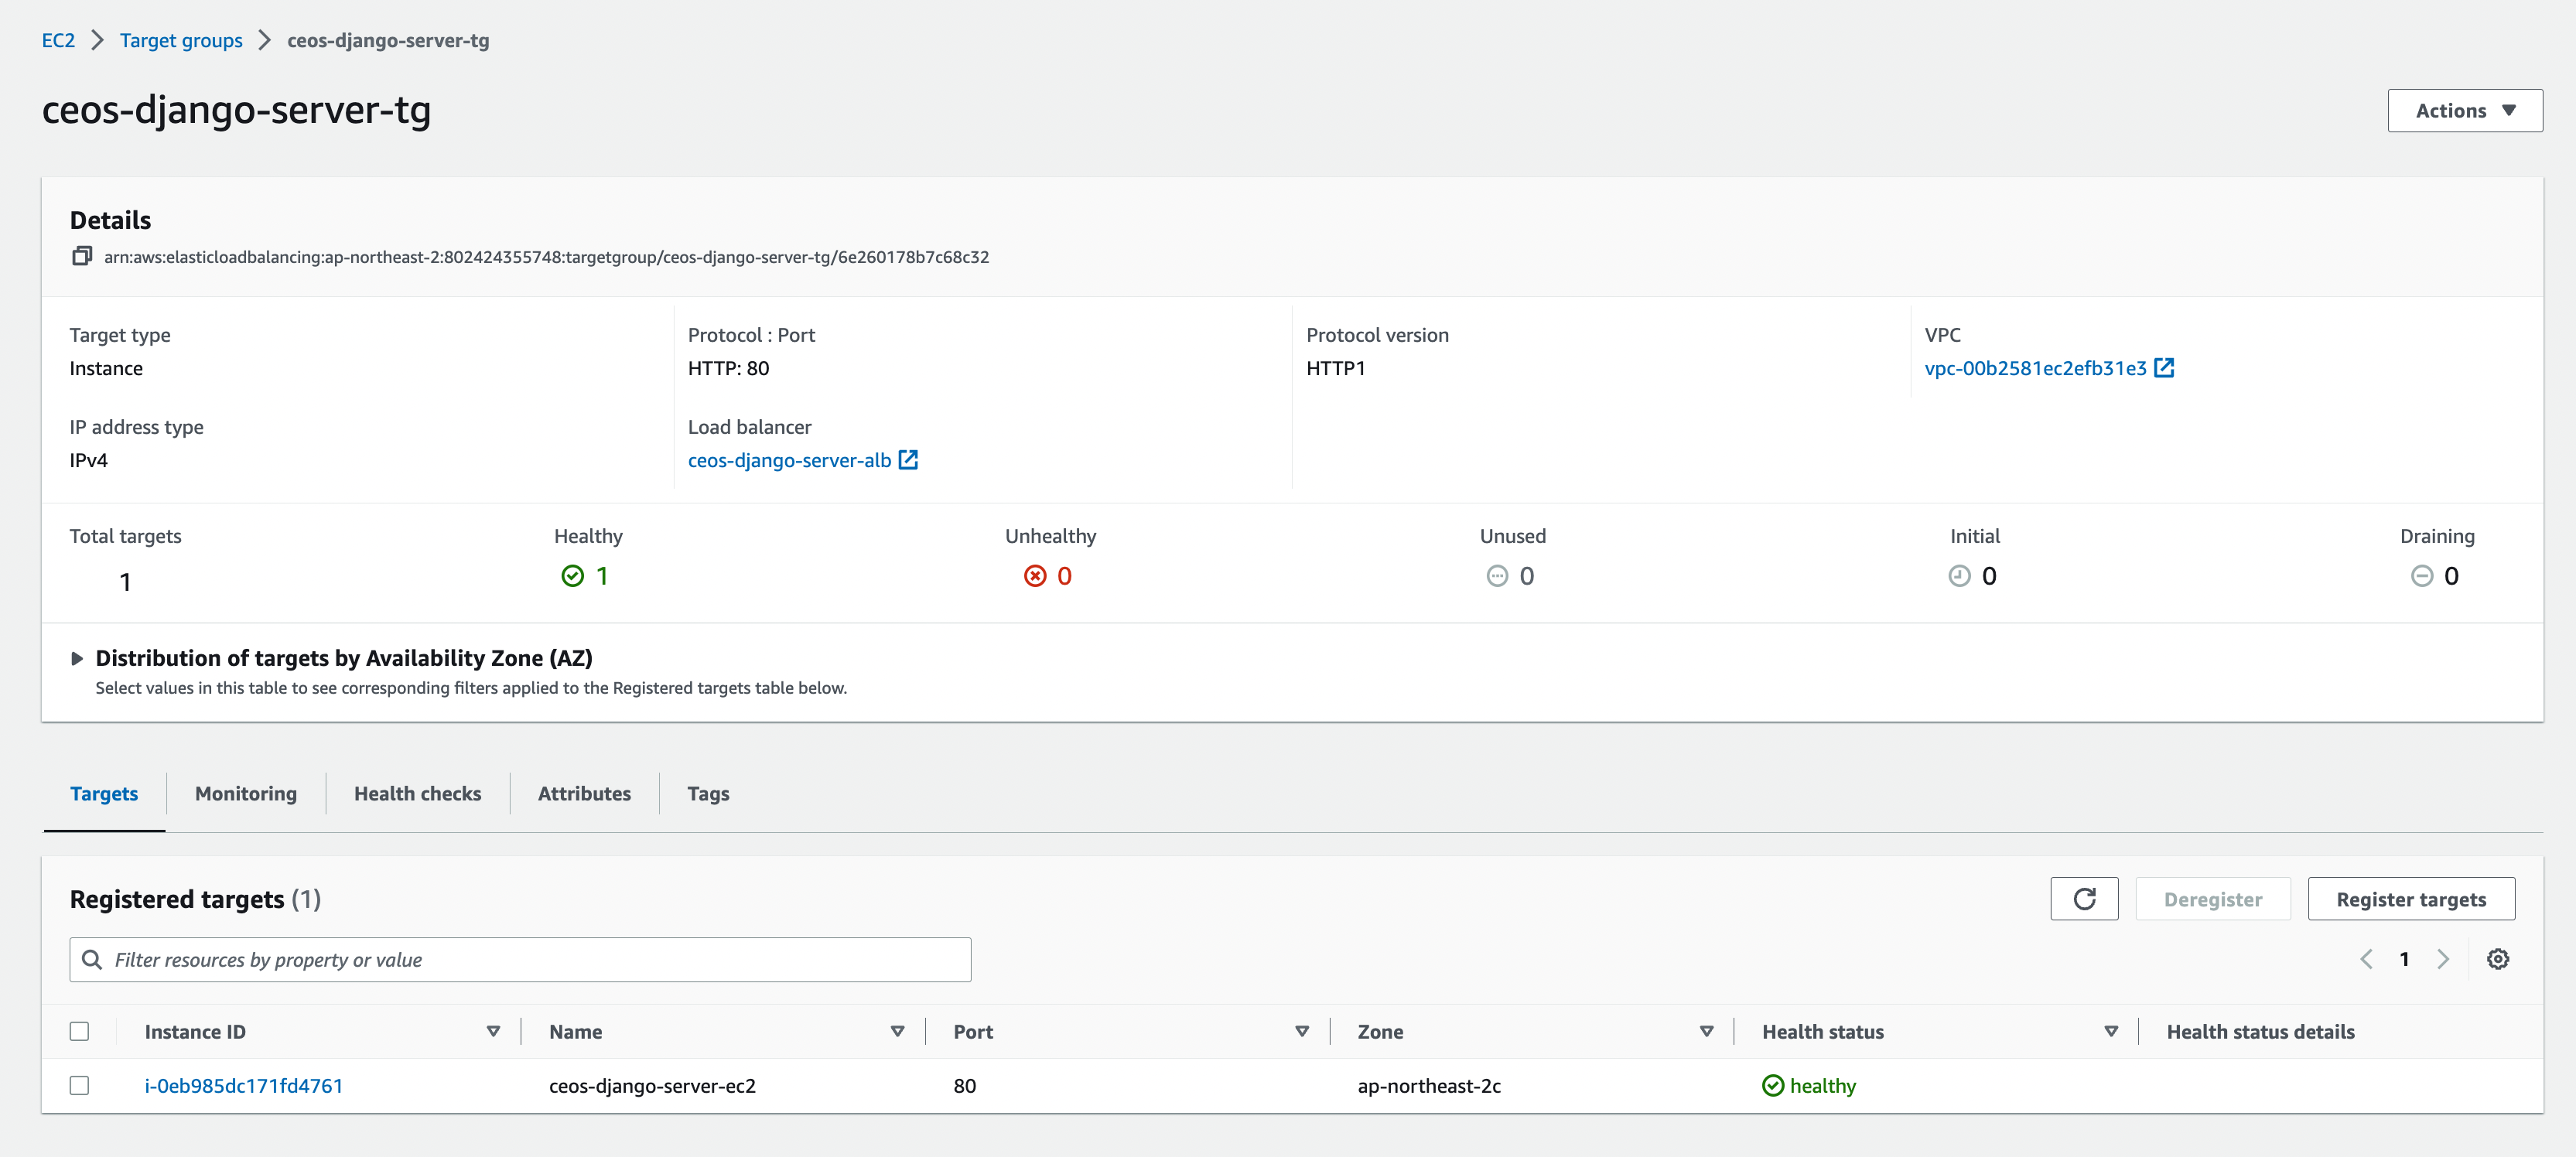Click the port 80 cell in target row
This screenshot has width=2576, height=1157.
pos(964,1086)
